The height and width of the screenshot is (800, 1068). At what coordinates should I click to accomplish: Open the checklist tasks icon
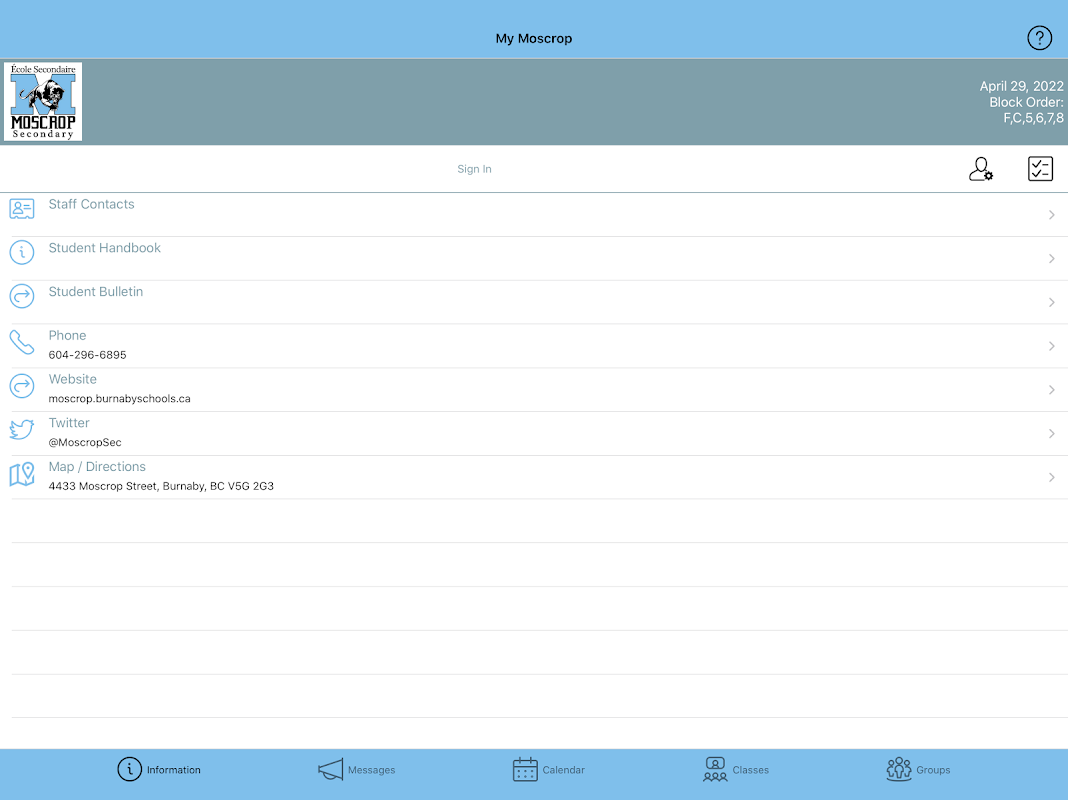pyautogui.click(x=1040, y=169)
